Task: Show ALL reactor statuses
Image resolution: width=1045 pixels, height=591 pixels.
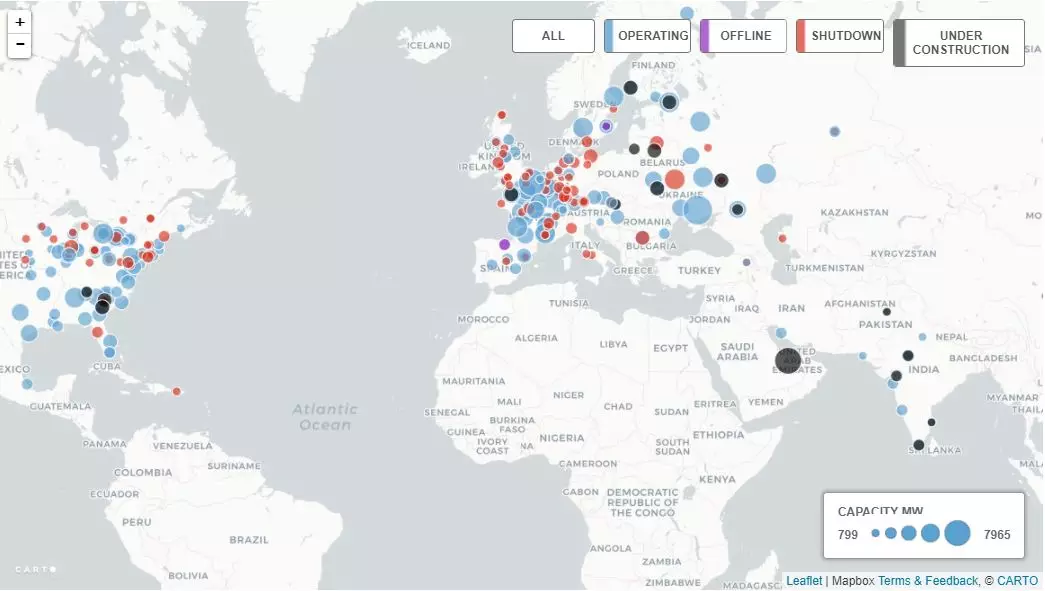Action: tap(553, 36)
